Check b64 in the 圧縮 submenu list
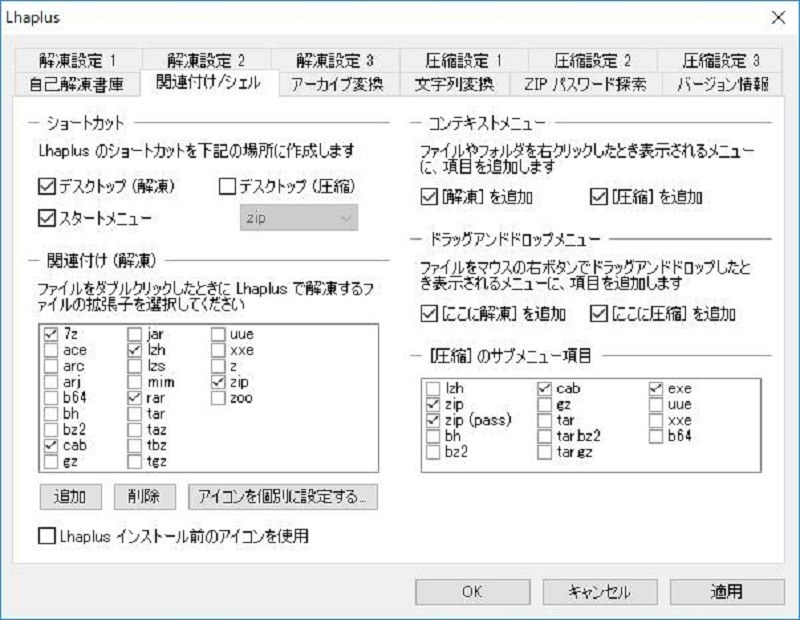The width and height of the screenshot is (800, 620). [x=656, y=436]
